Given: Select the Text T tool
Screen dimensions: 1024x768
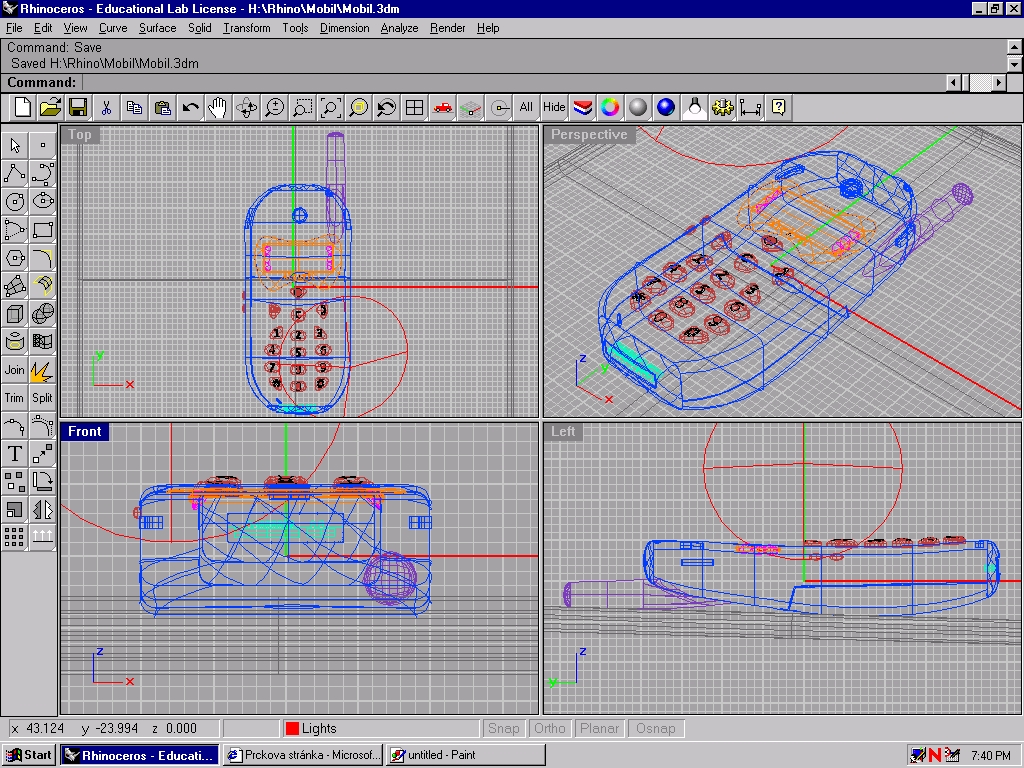Looking at the screenshot, I should [x=14, y=453].
